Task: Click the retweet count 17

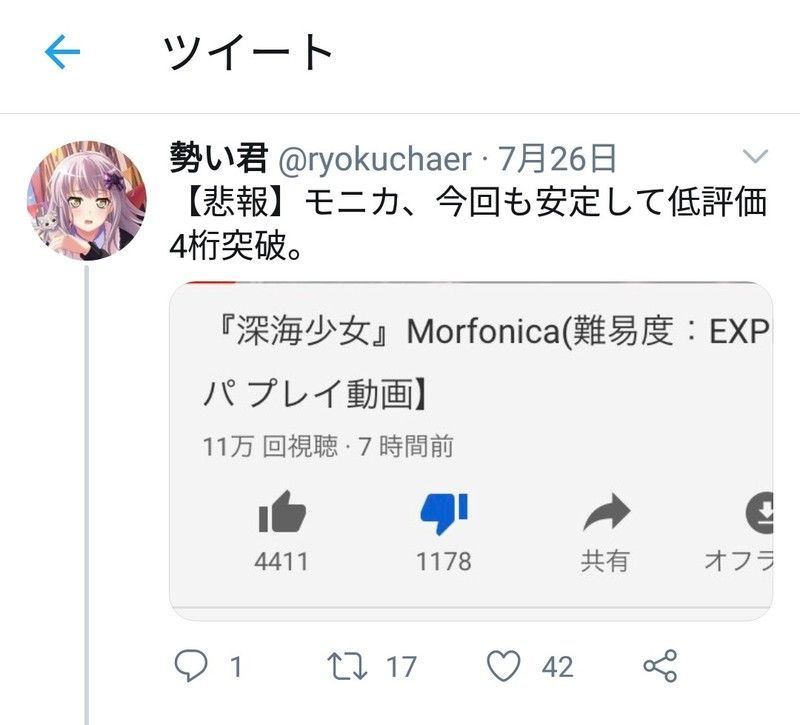Action: click(402, 667)
